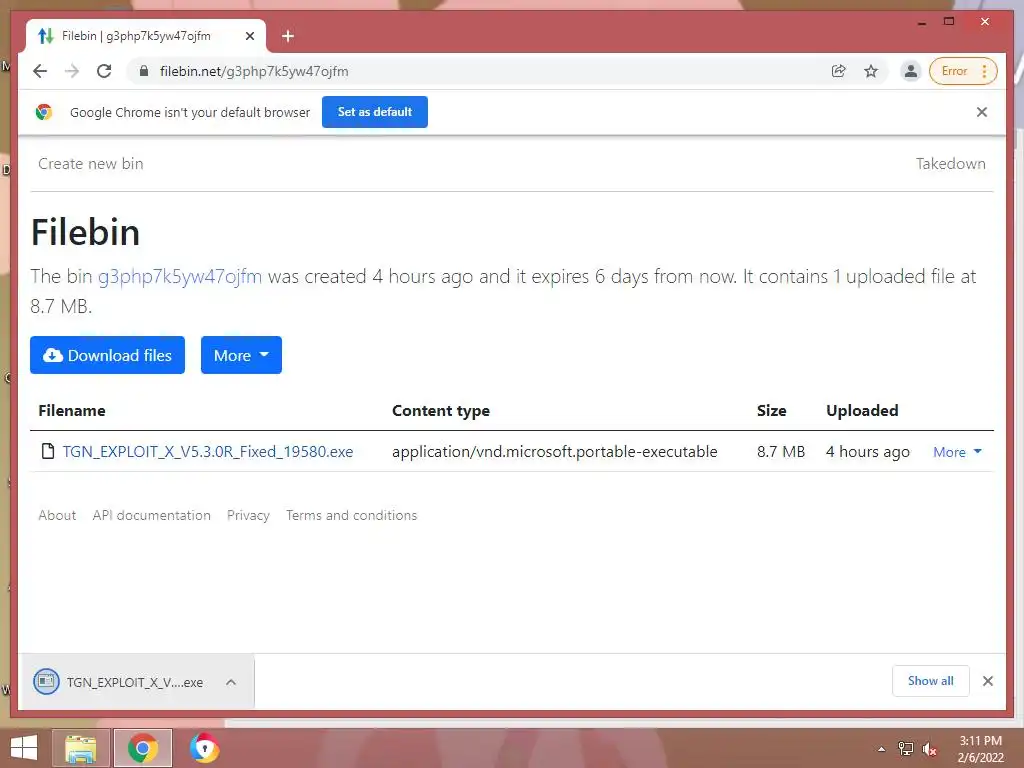This screenshot has height=768, width=1024.
Task: Open the taskbar clock showing 3:11 PM
Action: click(980, 749)
